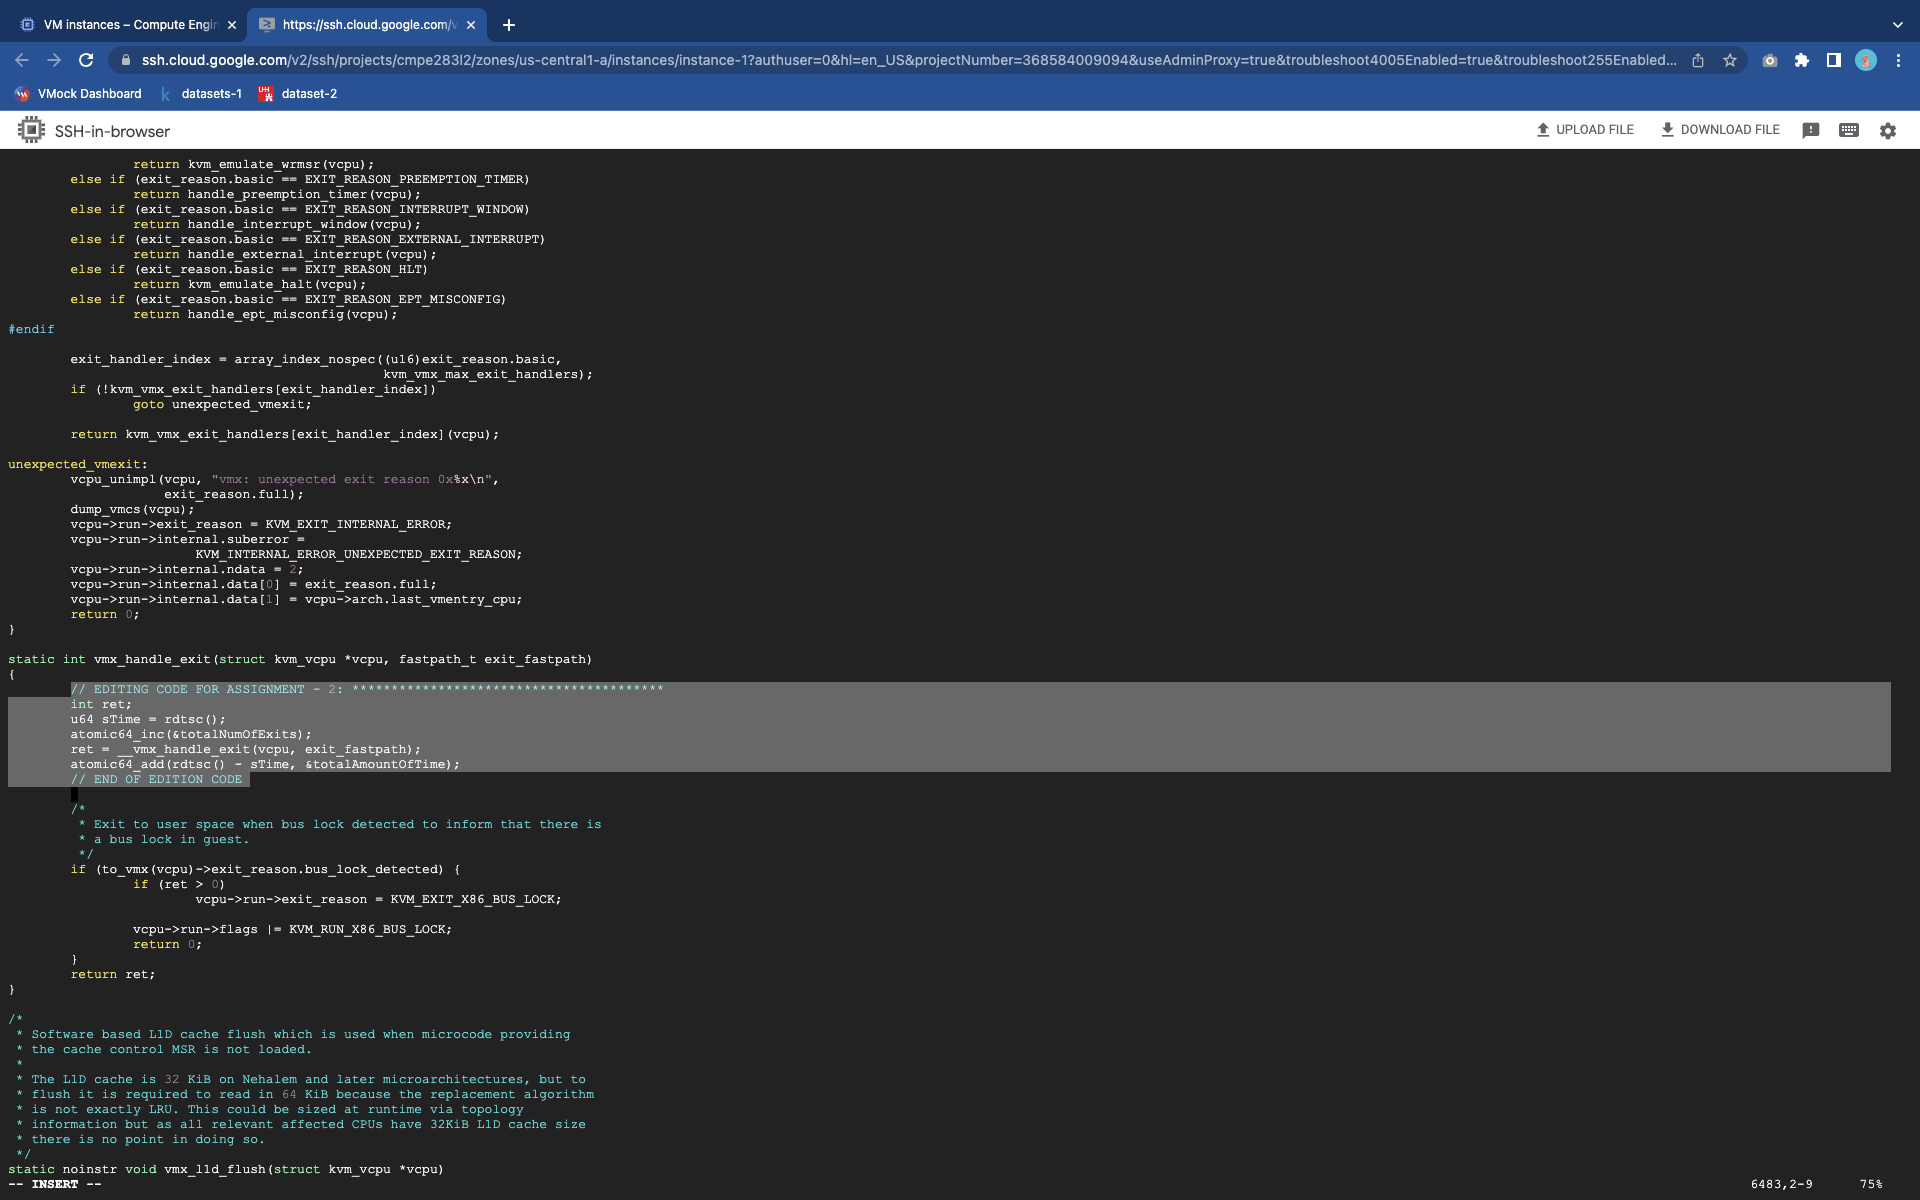Open the Extensions puzzle-piece dropdown
Viewport: 1920px width, 1200px height.
1802,60
